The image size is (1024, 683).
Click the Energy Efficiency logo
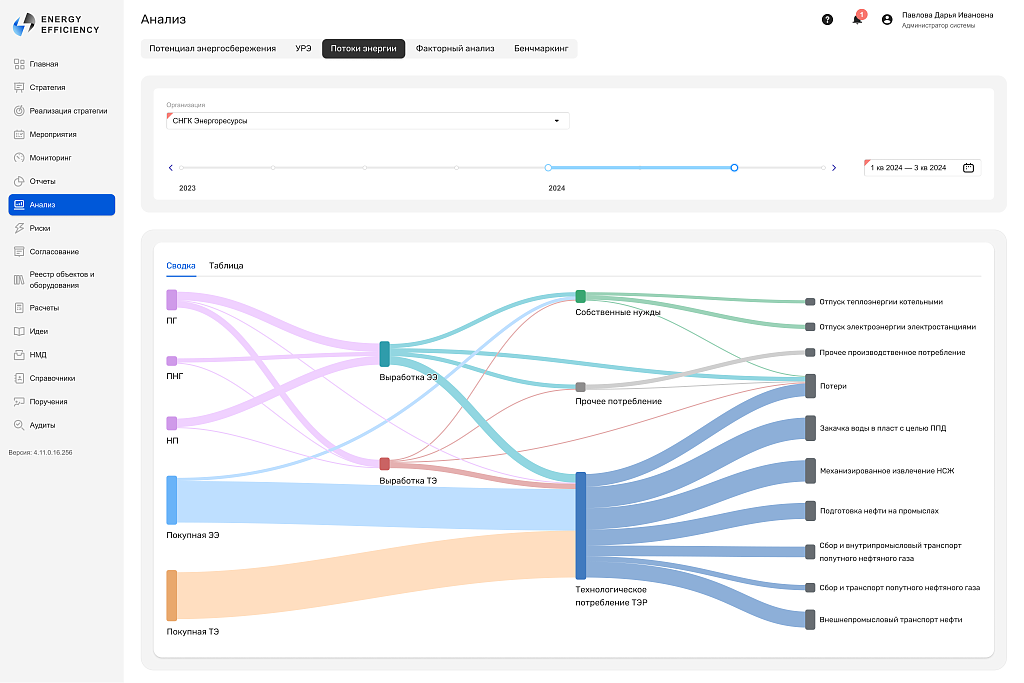(x=57, y=25)
